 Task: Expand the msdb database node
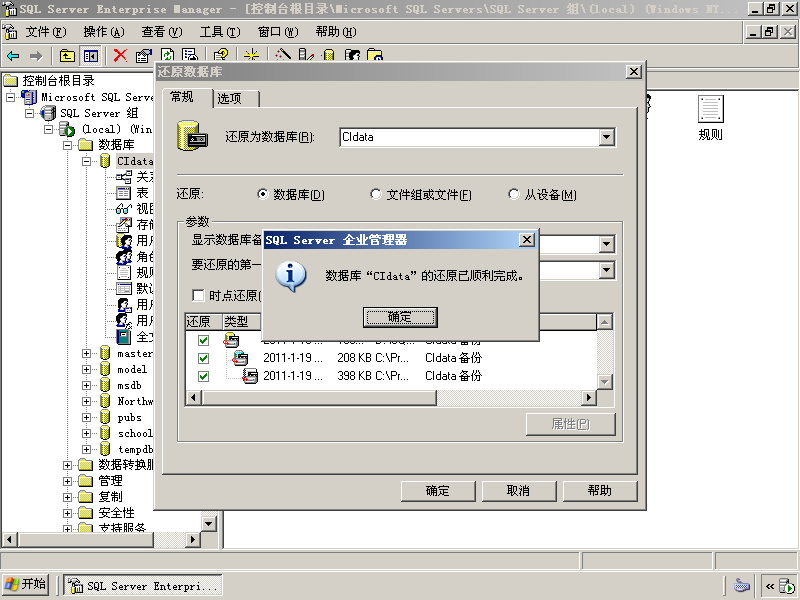(86, 385)
